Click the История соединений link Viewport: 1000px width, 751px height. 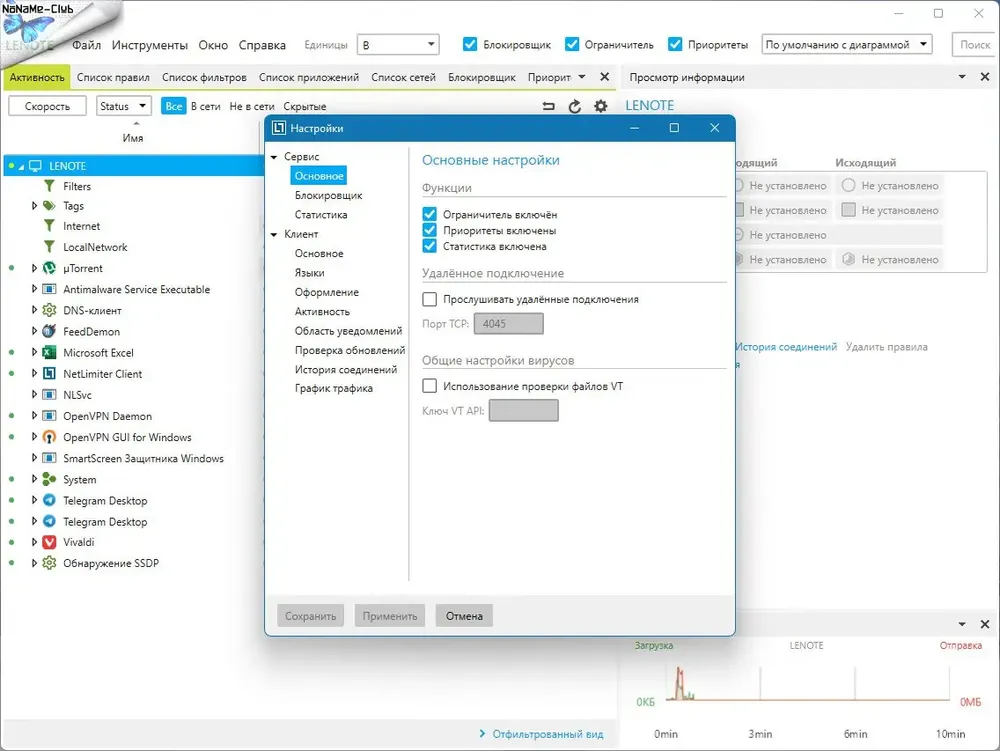point(786,347)
